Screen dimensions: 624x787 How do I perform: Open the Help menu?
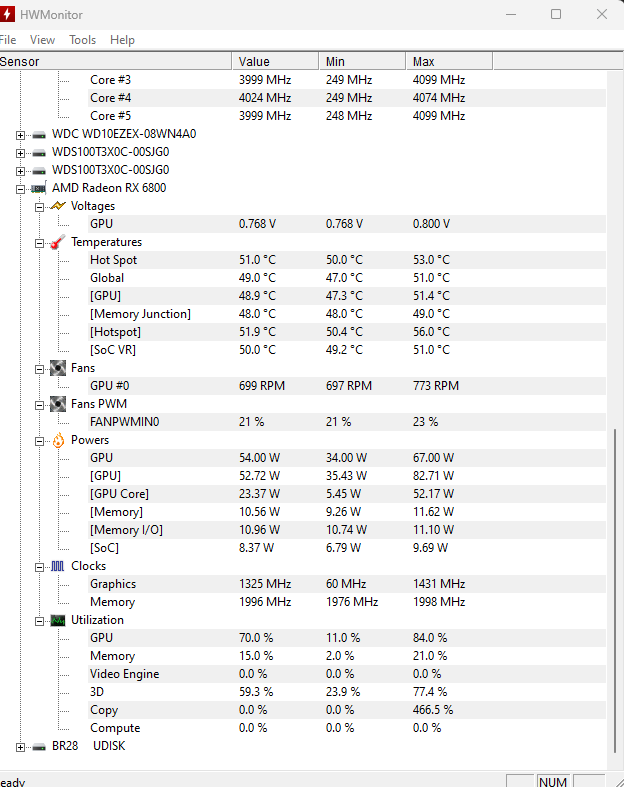122,40
